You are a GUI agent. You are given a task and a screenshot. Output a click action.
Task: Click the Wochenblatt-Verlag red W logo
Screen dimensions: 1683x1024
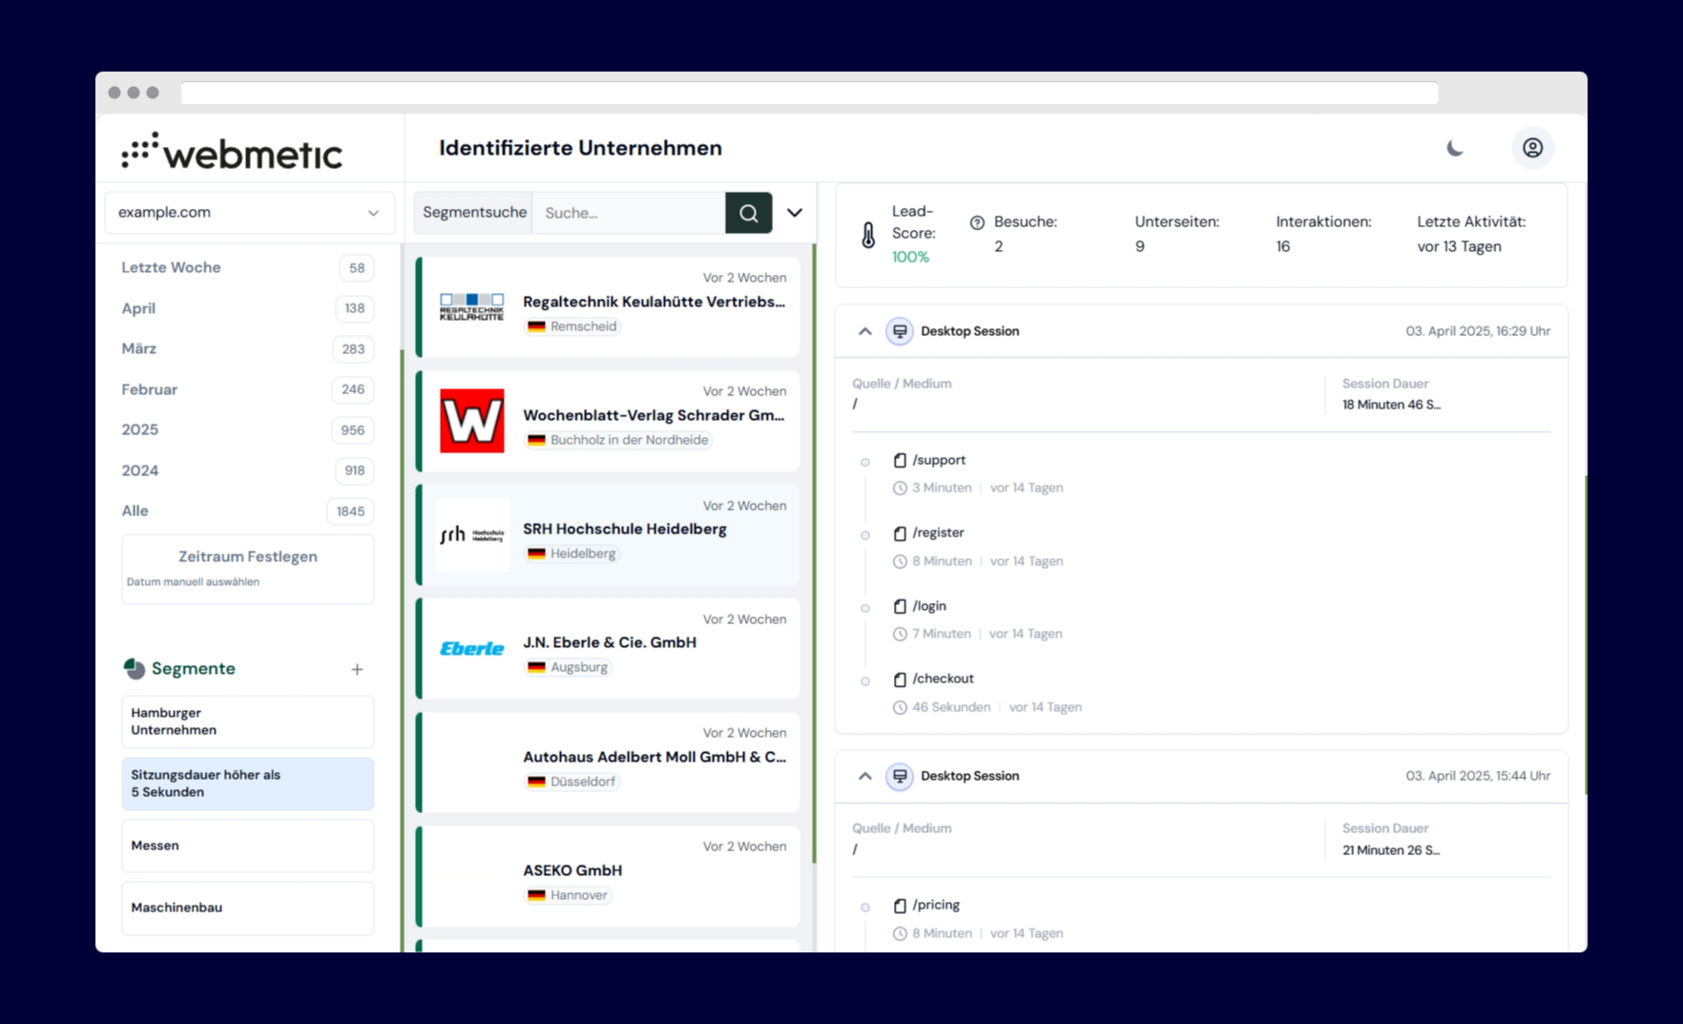(x=472, y=421)
